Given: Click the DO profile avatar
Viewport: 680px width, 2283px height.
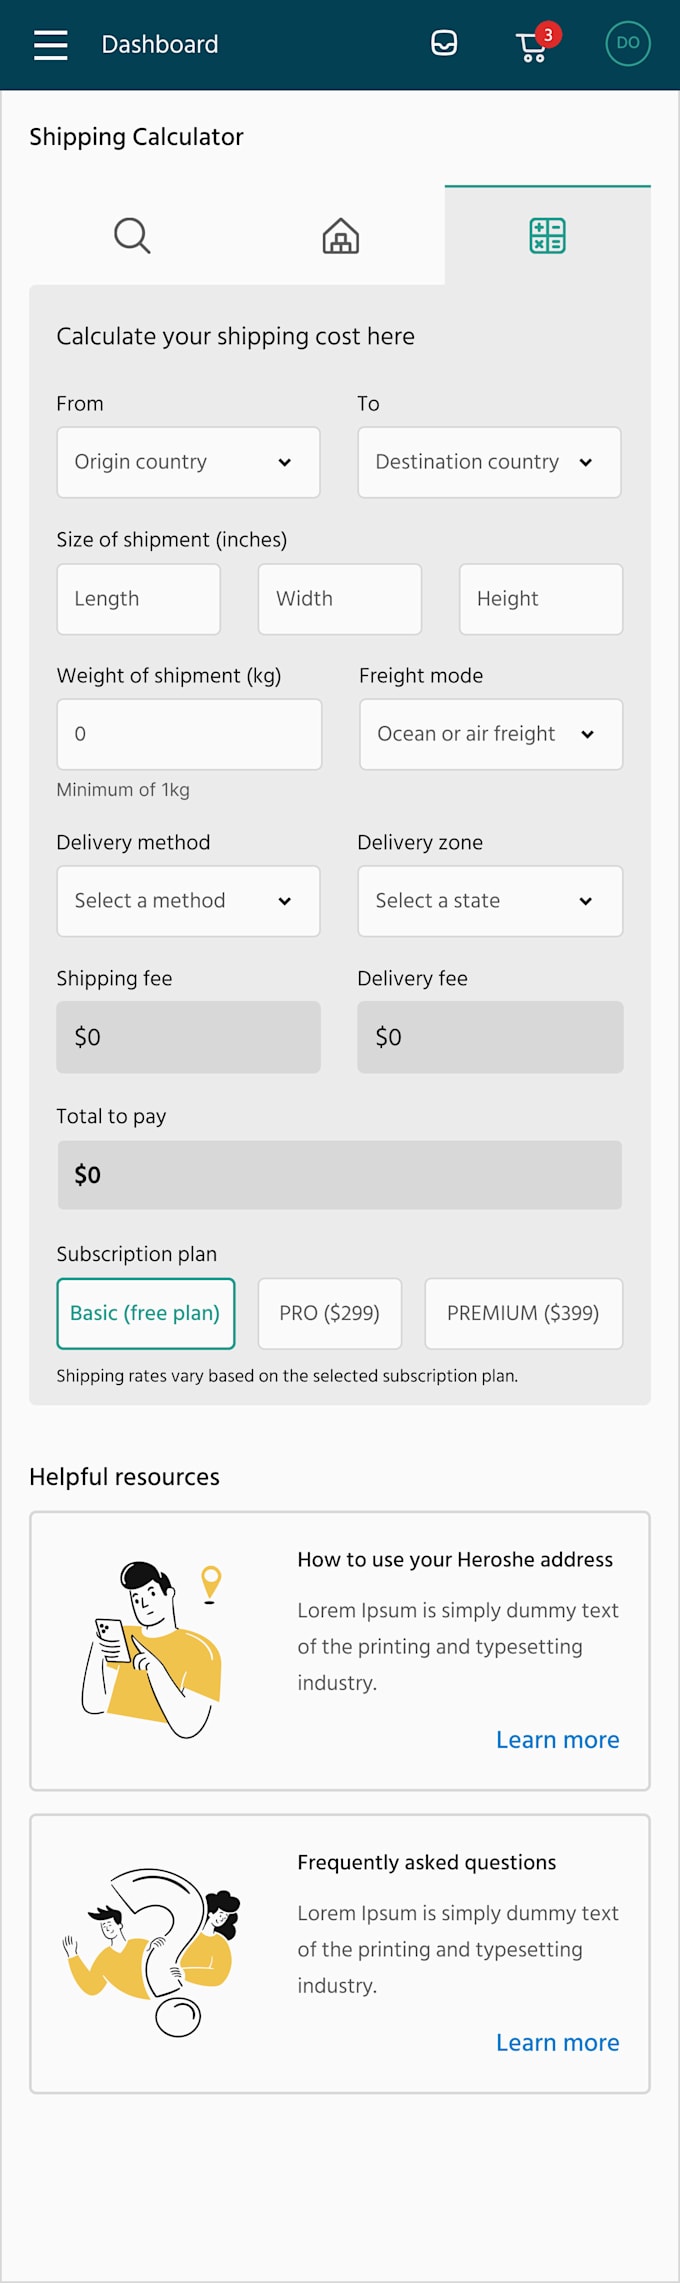Looking at the screenshot, I should coord(628,43).
